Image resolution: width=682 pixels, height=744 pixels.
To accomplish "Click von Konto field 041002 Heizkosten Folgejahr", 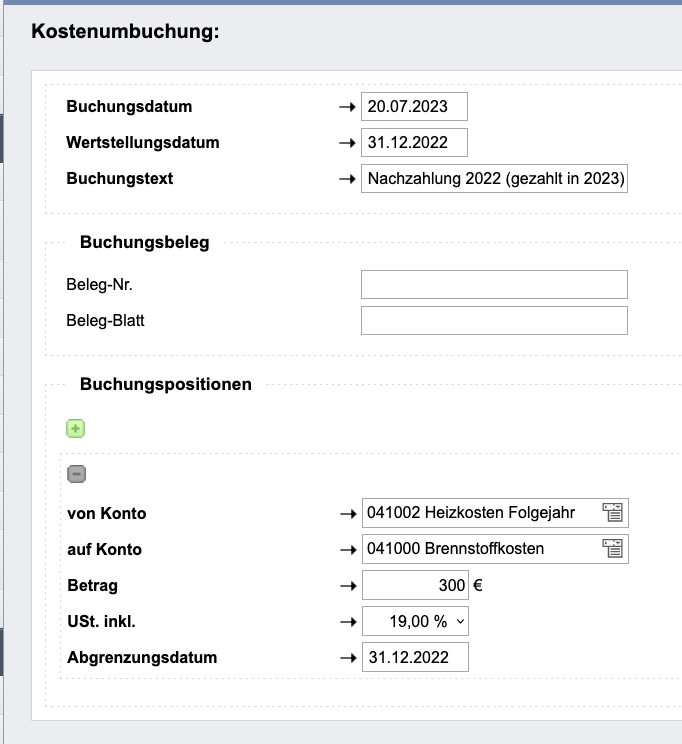I will (x=495, y=513).
